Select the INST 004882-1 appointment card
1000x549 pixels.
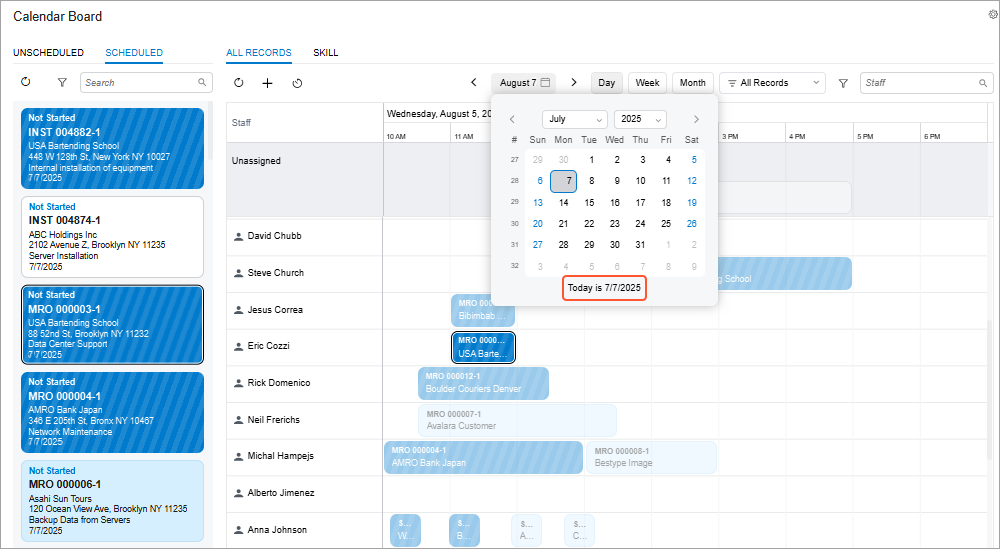tap(112, 149)
